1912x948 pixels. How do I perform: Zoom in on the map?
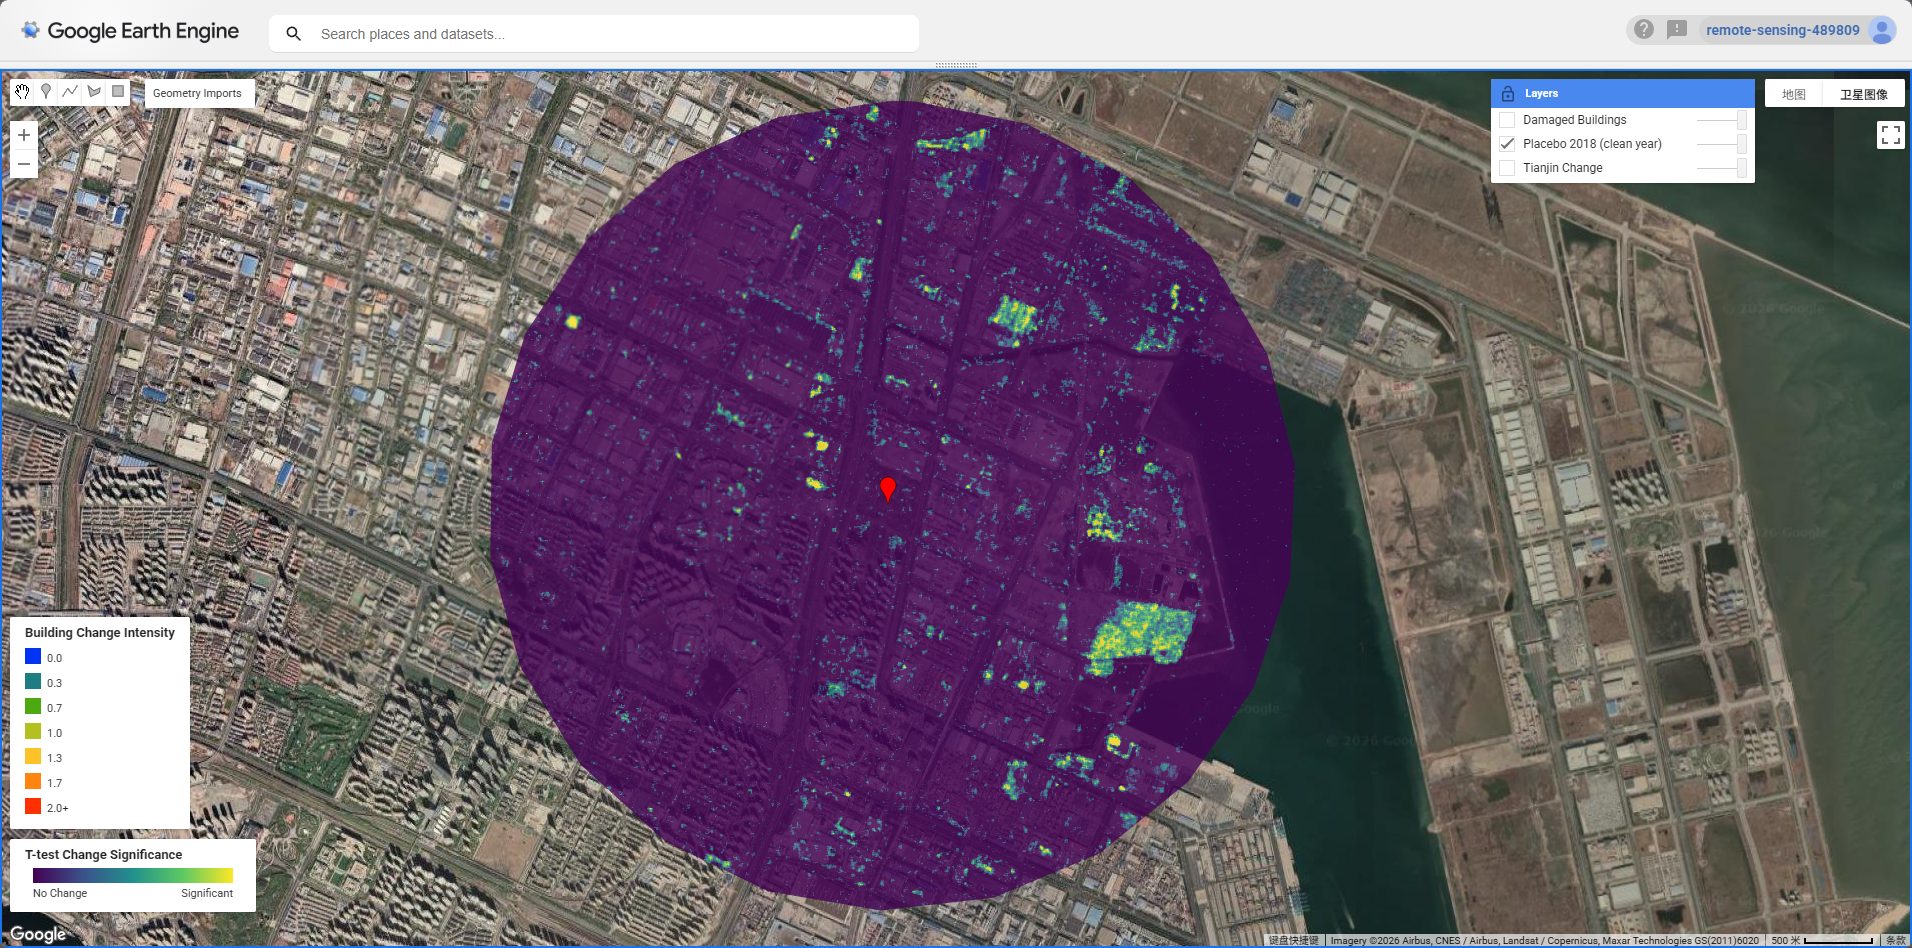(24, 135)
